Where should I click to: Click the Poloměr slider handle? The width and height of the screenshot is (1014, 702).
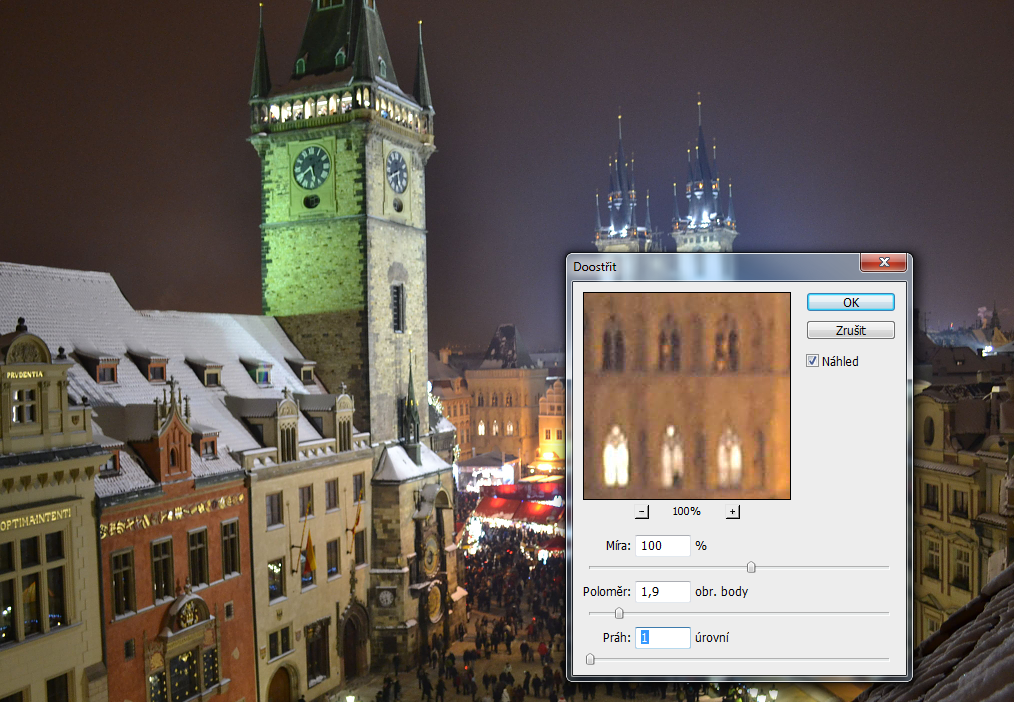click(x=618, y=613)
